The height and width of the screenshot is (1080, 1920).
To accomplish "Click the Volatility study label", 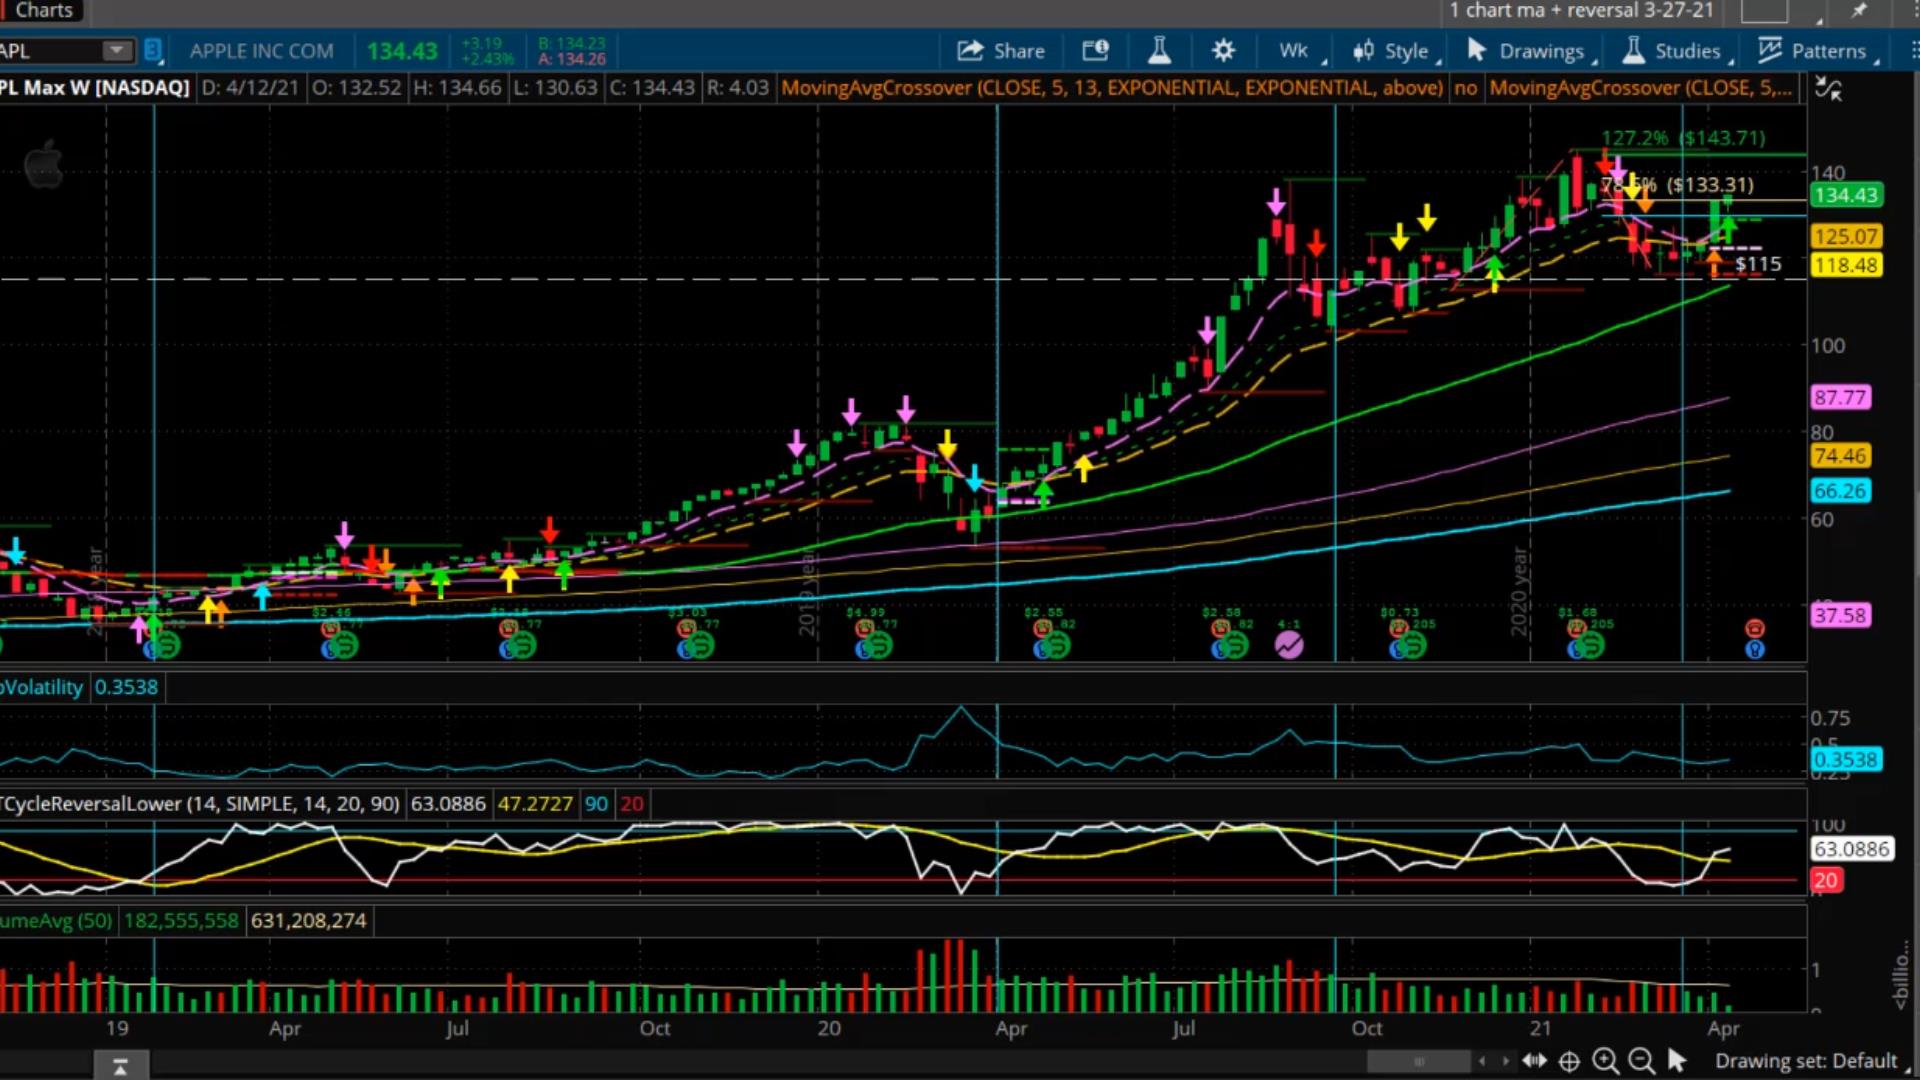I will coord(42,688).
